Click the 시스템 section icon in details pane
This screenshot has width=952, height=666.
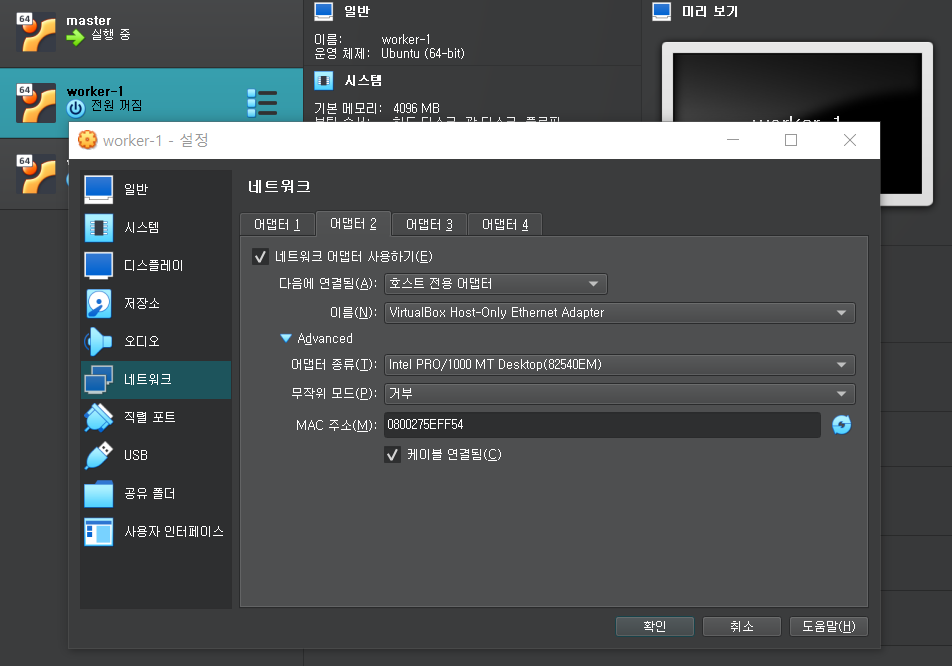324,80
